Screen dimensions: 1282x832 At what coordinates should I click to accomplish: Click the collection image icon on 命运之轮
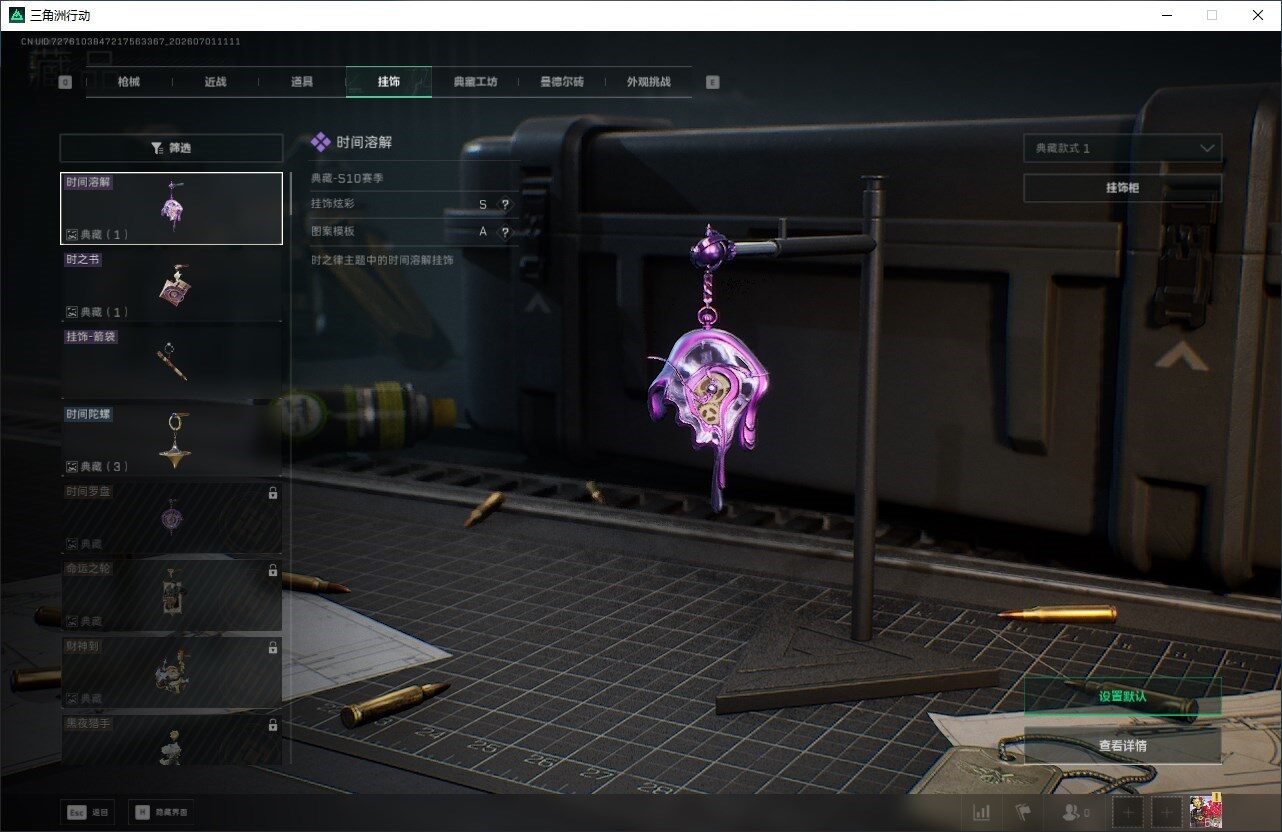pos(72,621)
